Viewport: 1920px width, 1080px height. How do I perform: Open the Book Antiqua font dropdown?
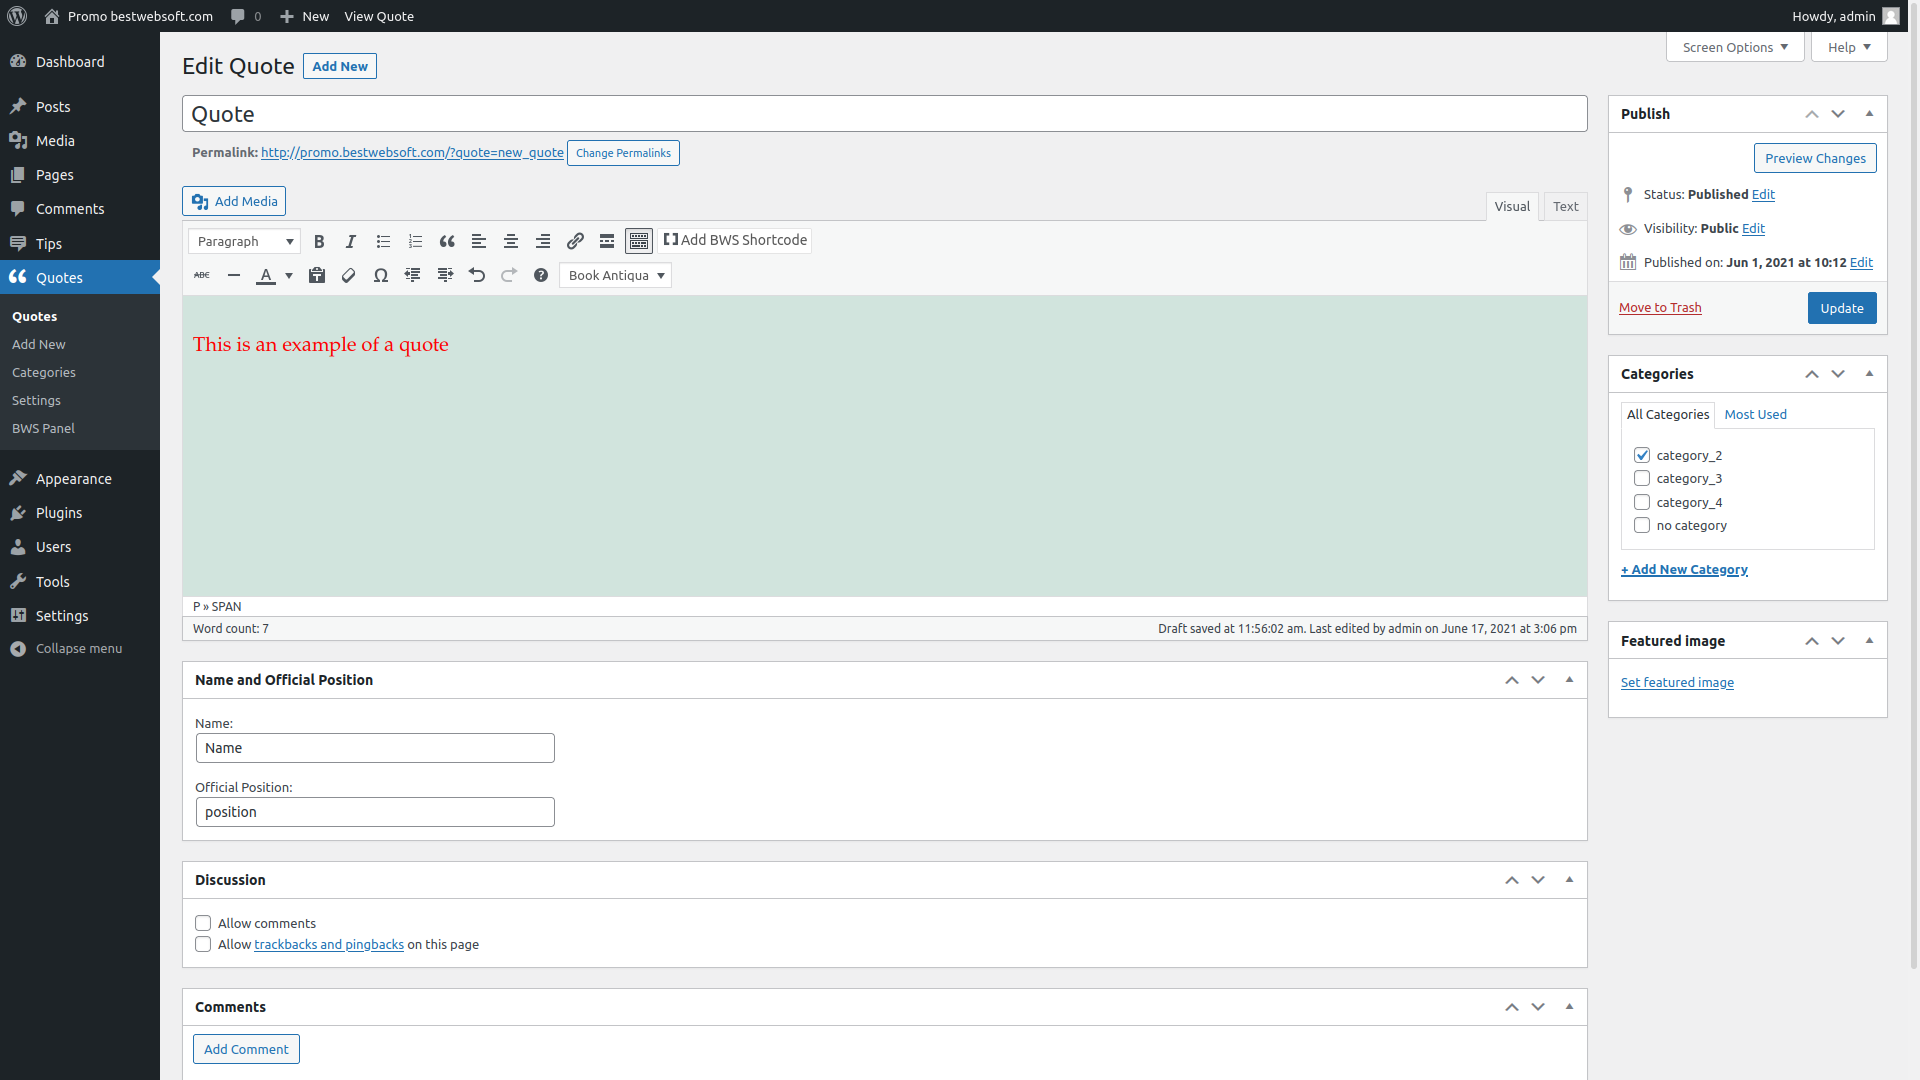615,275
